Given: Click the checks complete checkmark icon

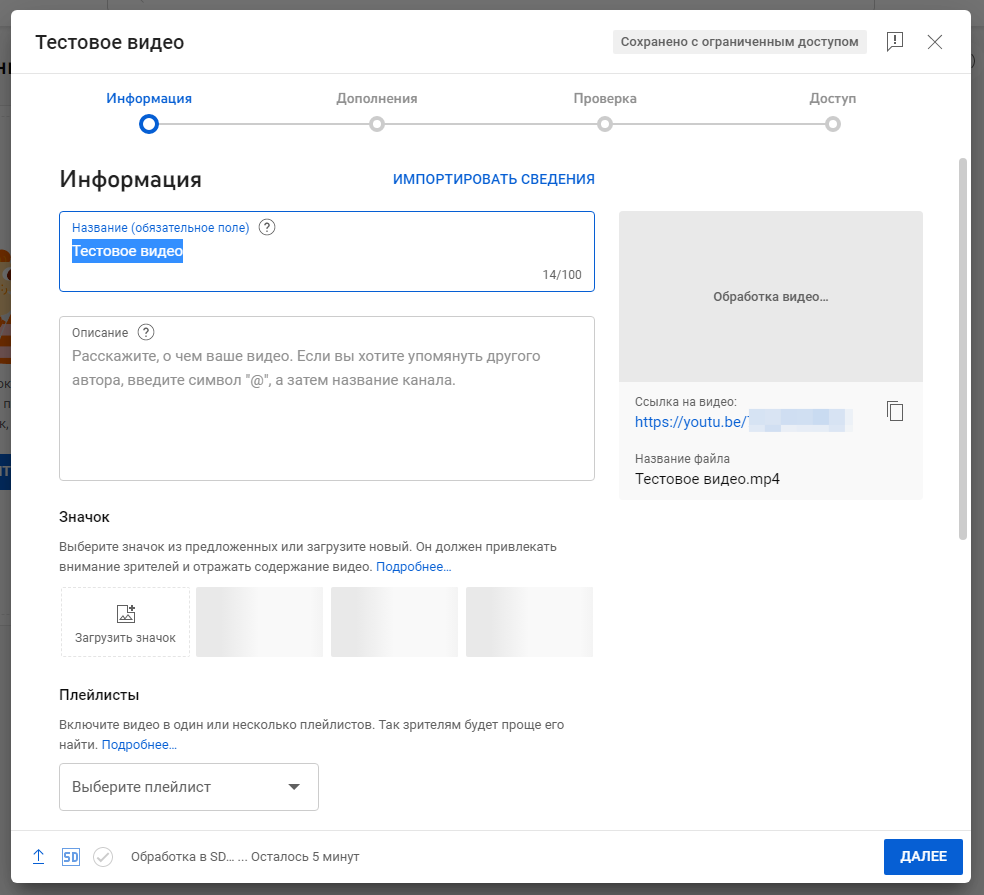Looking at the screenshot, I should pyautogui.click(x=103, y=857).
